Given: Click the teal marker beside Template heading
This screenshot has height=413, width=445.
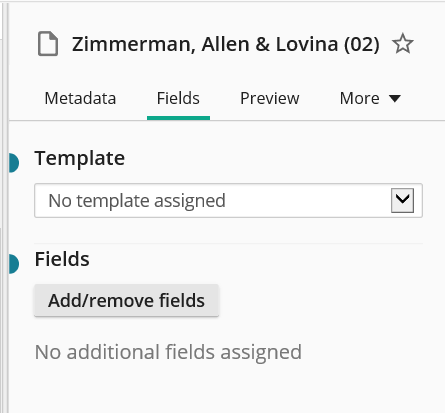Looking at the screenshot, I should [x=13, y=163].
